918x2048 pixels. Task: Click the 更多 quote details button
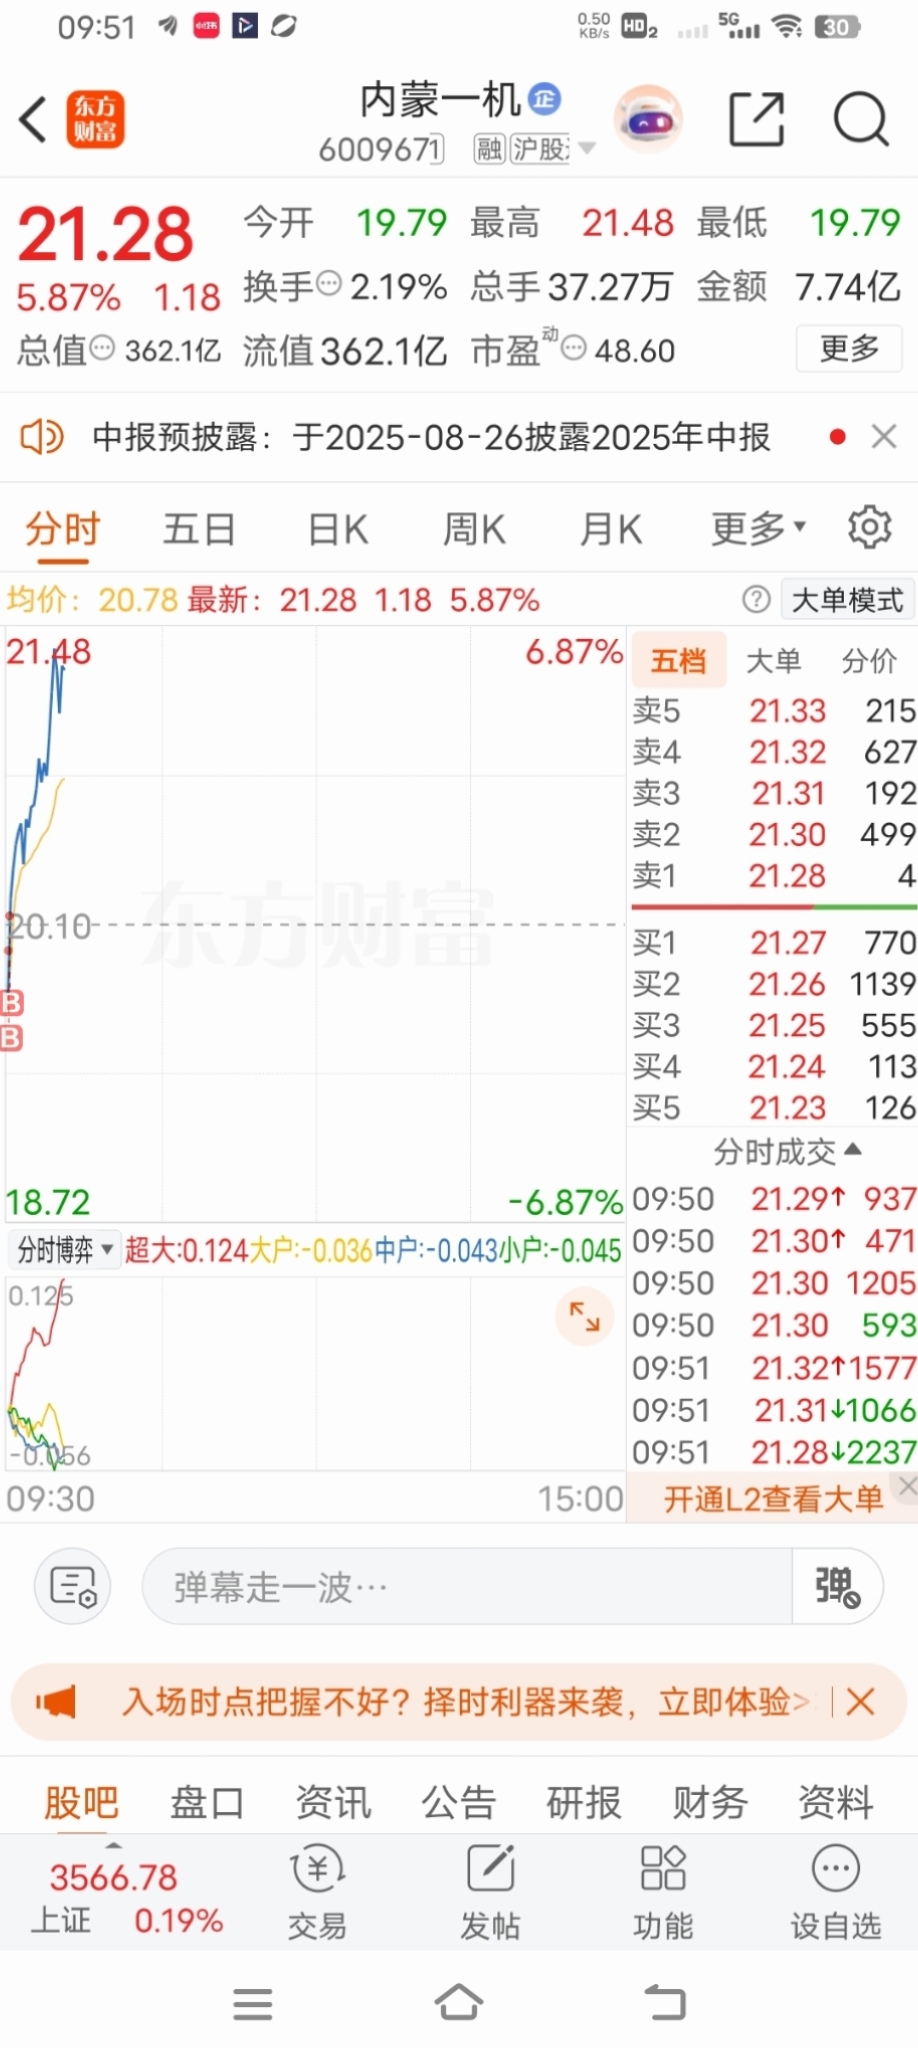pyautogui.click(x=849, y=348)
